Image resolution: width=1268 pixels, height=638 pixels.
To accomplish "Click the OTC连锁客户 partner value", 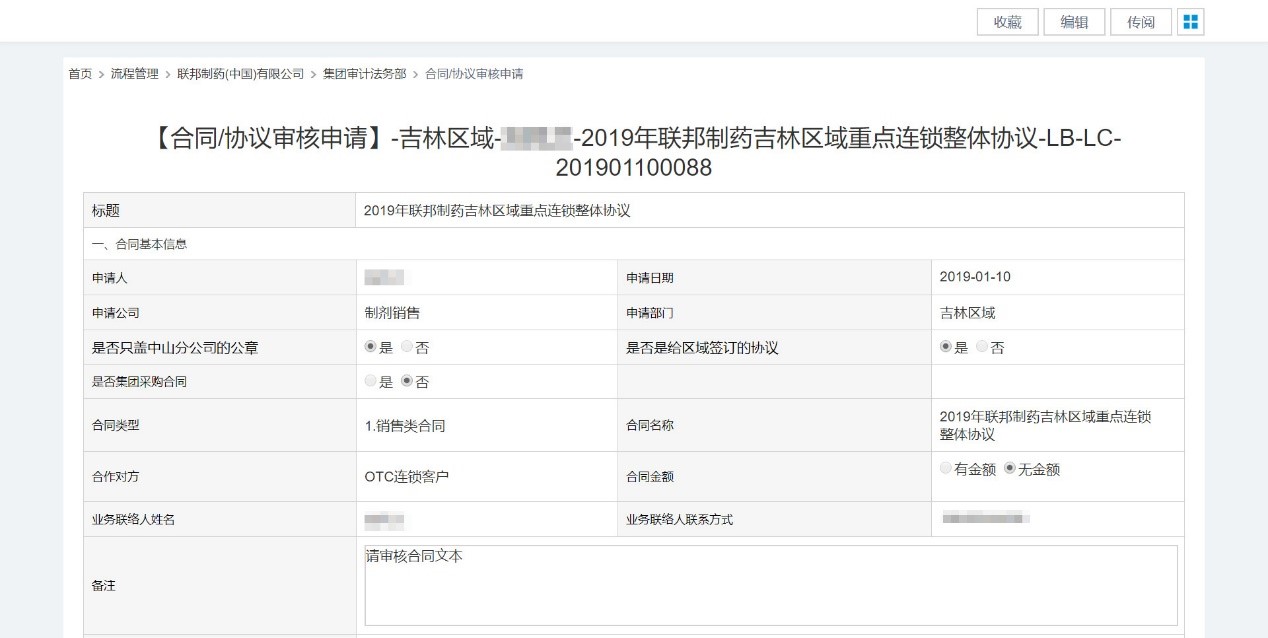I will click(407, 477).
